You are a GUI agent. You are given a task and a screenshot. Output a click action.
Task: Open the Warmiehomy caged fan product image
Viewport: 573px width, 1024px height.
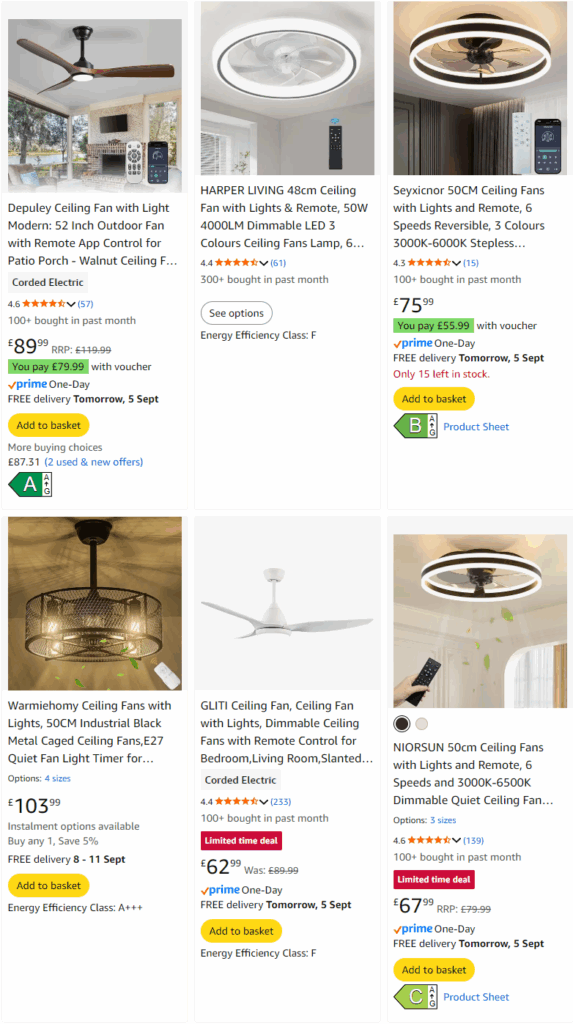(x=95, y=603)
